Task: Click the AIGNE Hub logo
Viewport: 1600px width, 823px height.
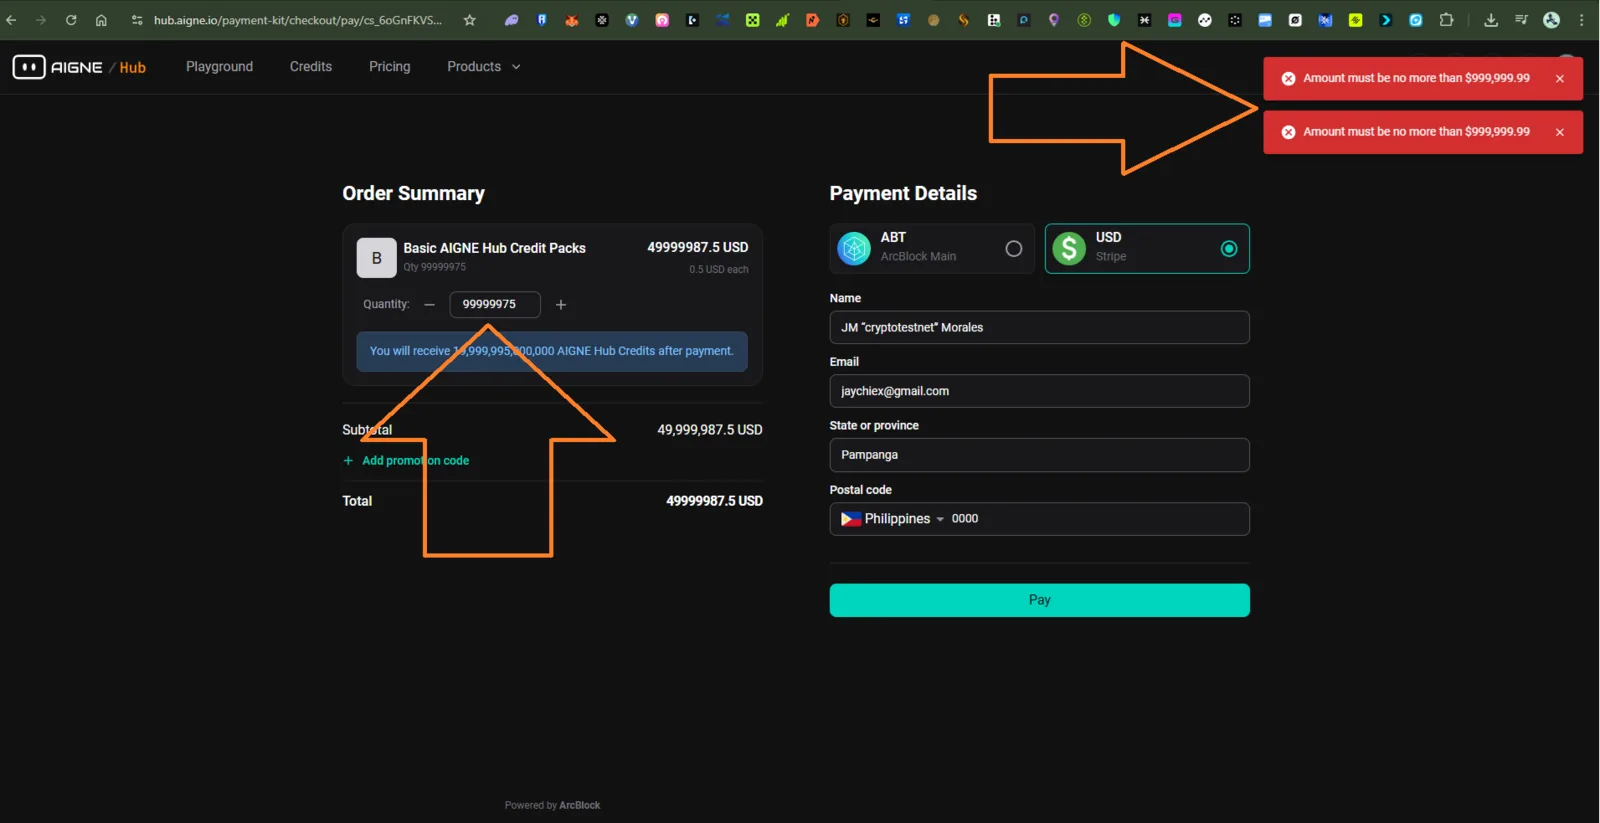Action: 79,67
